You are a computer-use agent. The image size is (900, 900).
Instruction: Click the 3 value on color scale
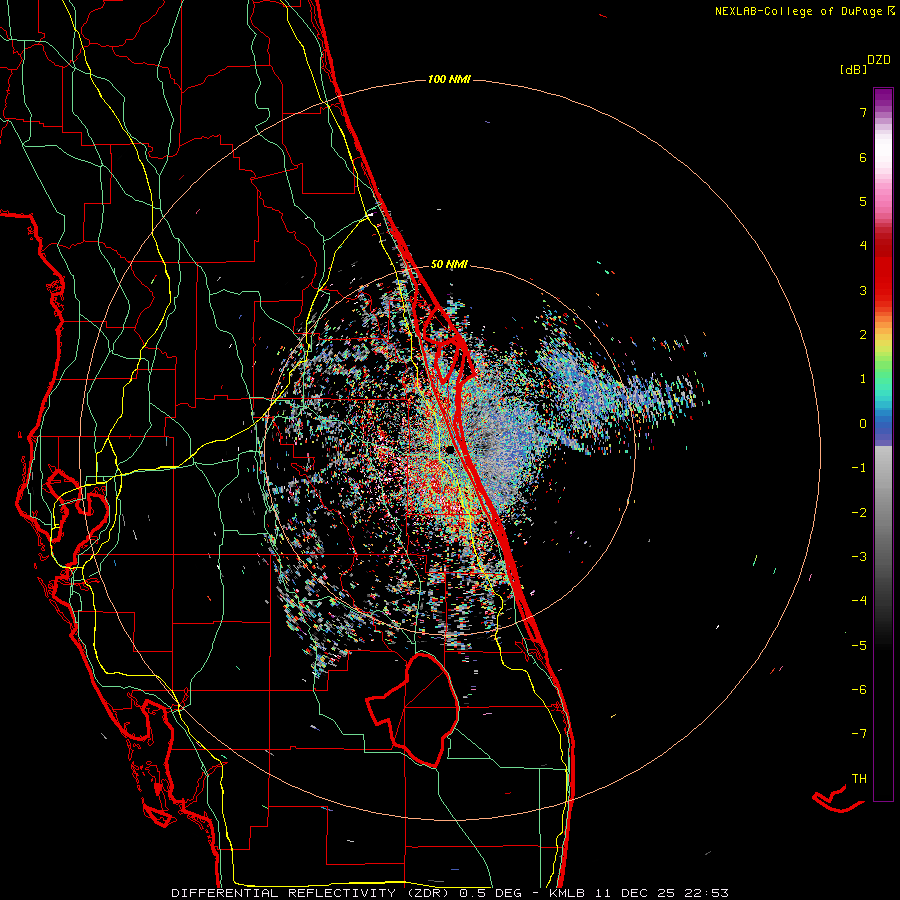point(863,290)
